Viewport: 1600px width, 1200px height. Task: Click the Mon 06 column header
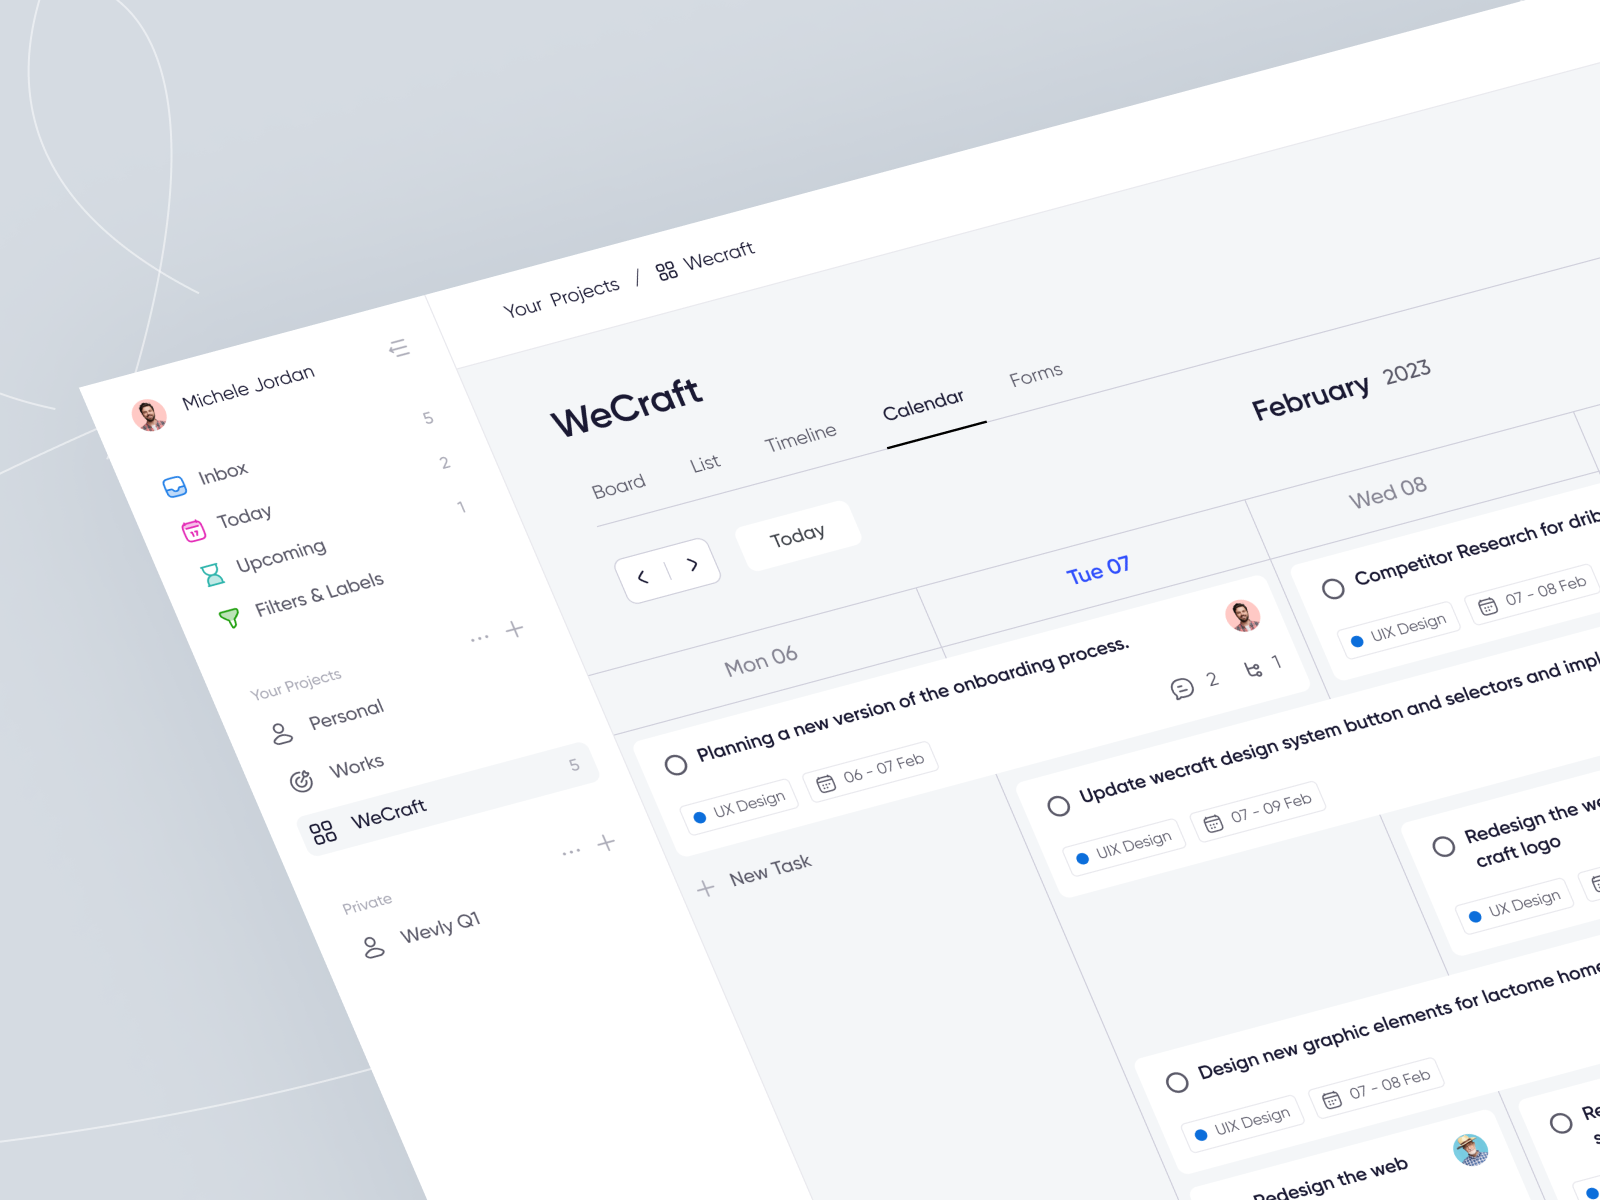[761, 660]
